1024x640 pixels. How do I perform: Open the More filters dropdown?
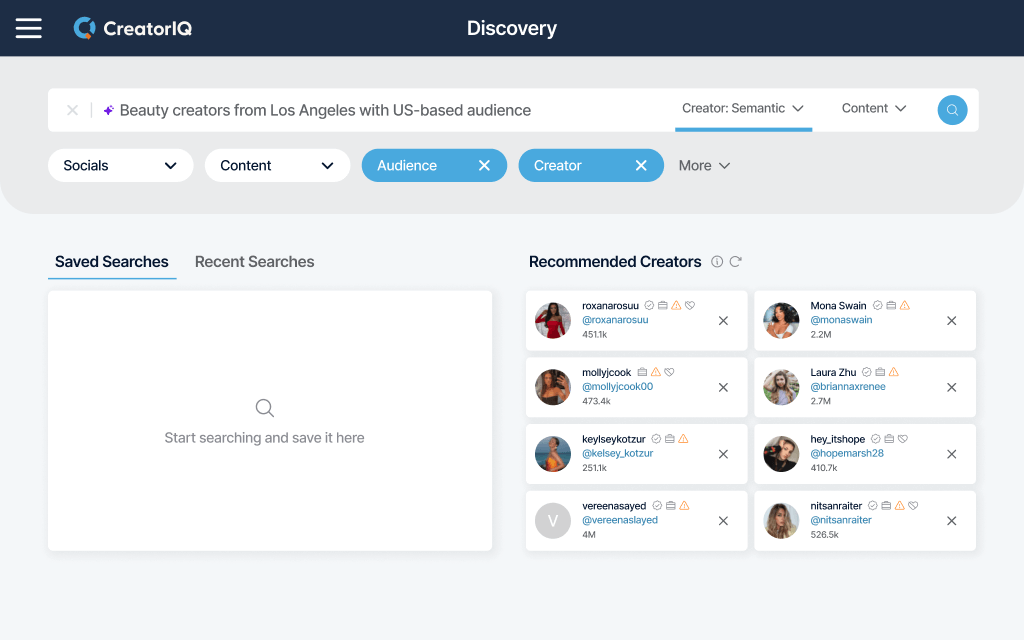(704, 165)
